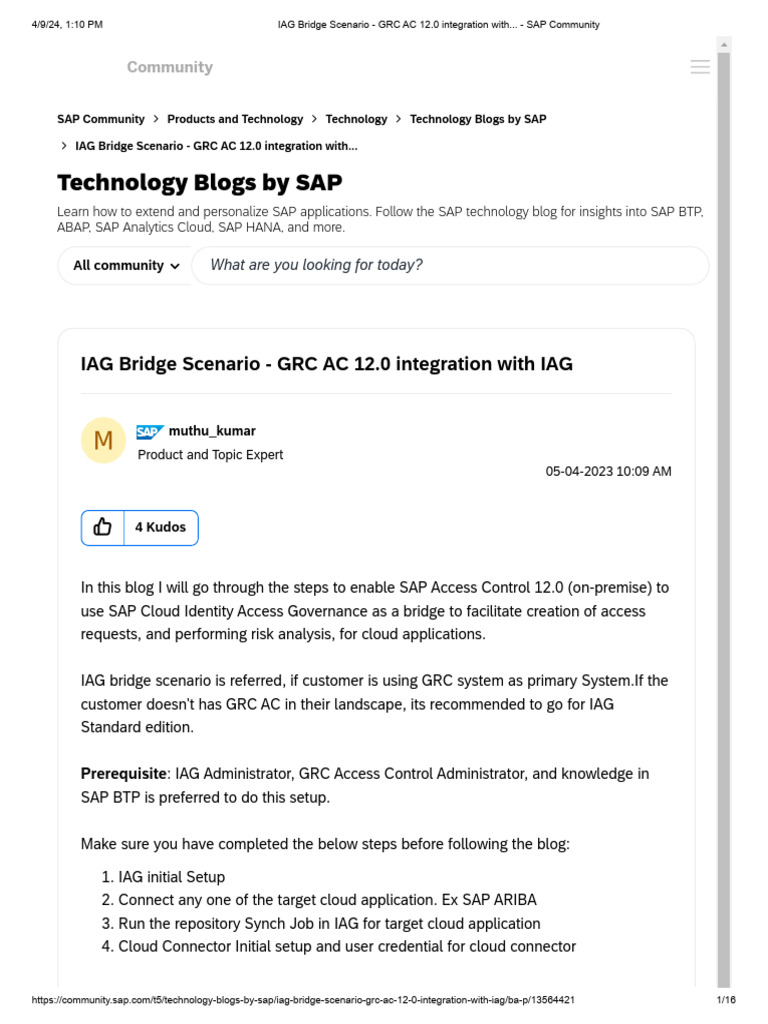The height and width of the screenshot is (1024, 768).
Task: Click the chevron before IAG Bridge breadcrumb
Action: 64,146
